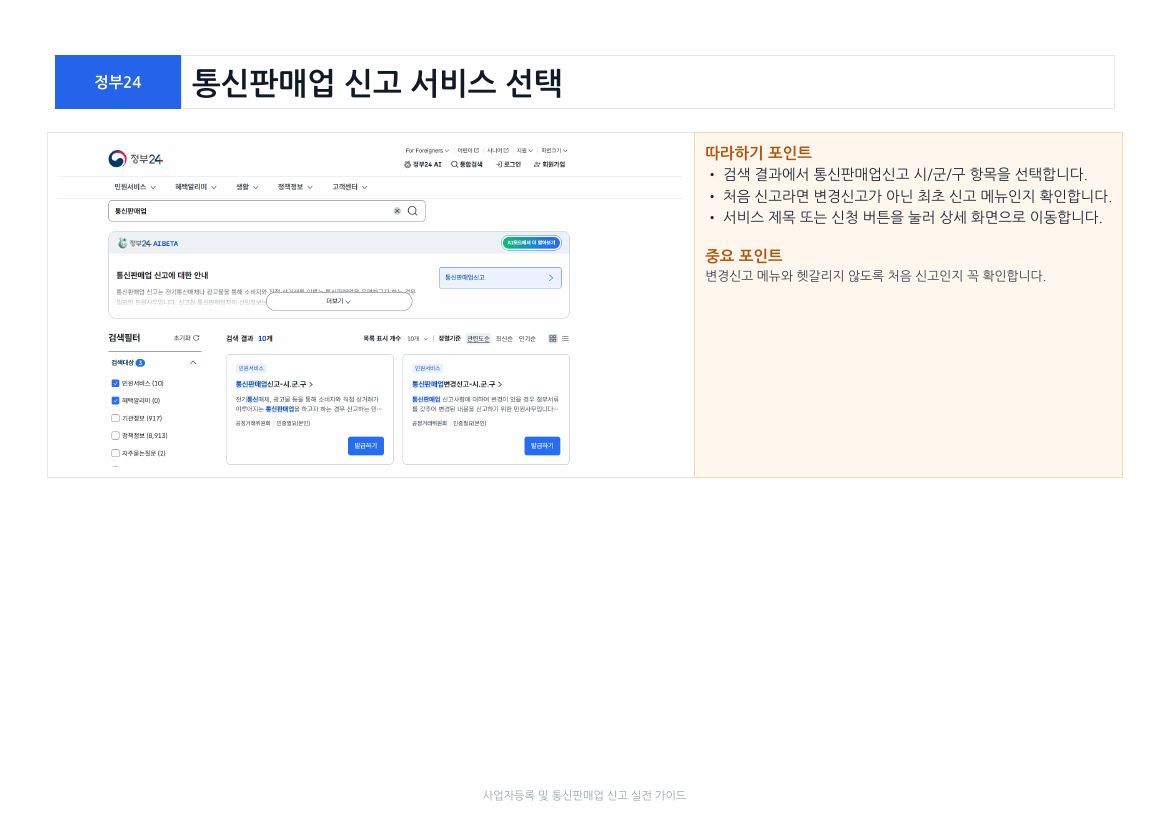Open 정부24 AI from header
The image size is (1170, 827).
(423, 164)
